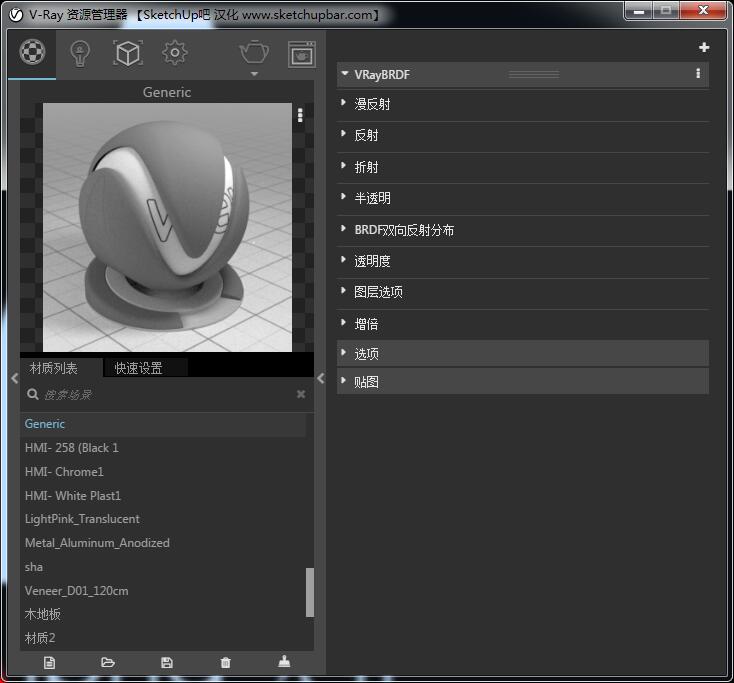Open VRayBRDF layer options menu dots
The width and height of the screenshot is (734, 683).
pyautogui.click(x=698, y=73)
